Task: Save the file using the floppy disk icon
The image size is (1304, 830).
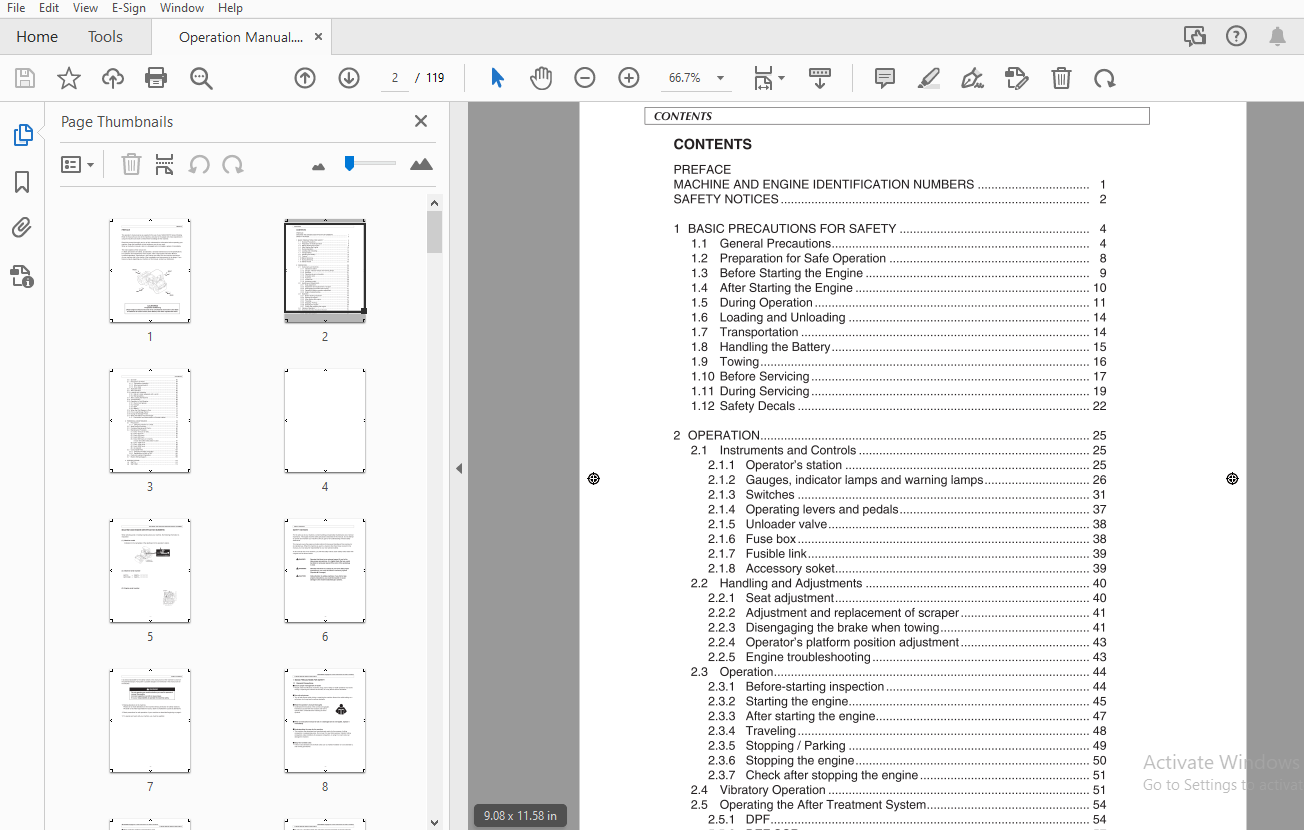Action: [25, 78]
